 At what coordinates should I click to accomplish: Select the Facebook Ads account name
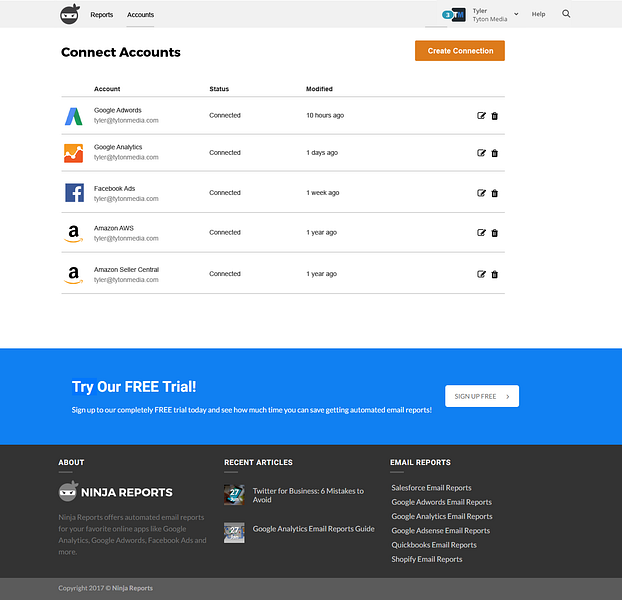point(115,188)
